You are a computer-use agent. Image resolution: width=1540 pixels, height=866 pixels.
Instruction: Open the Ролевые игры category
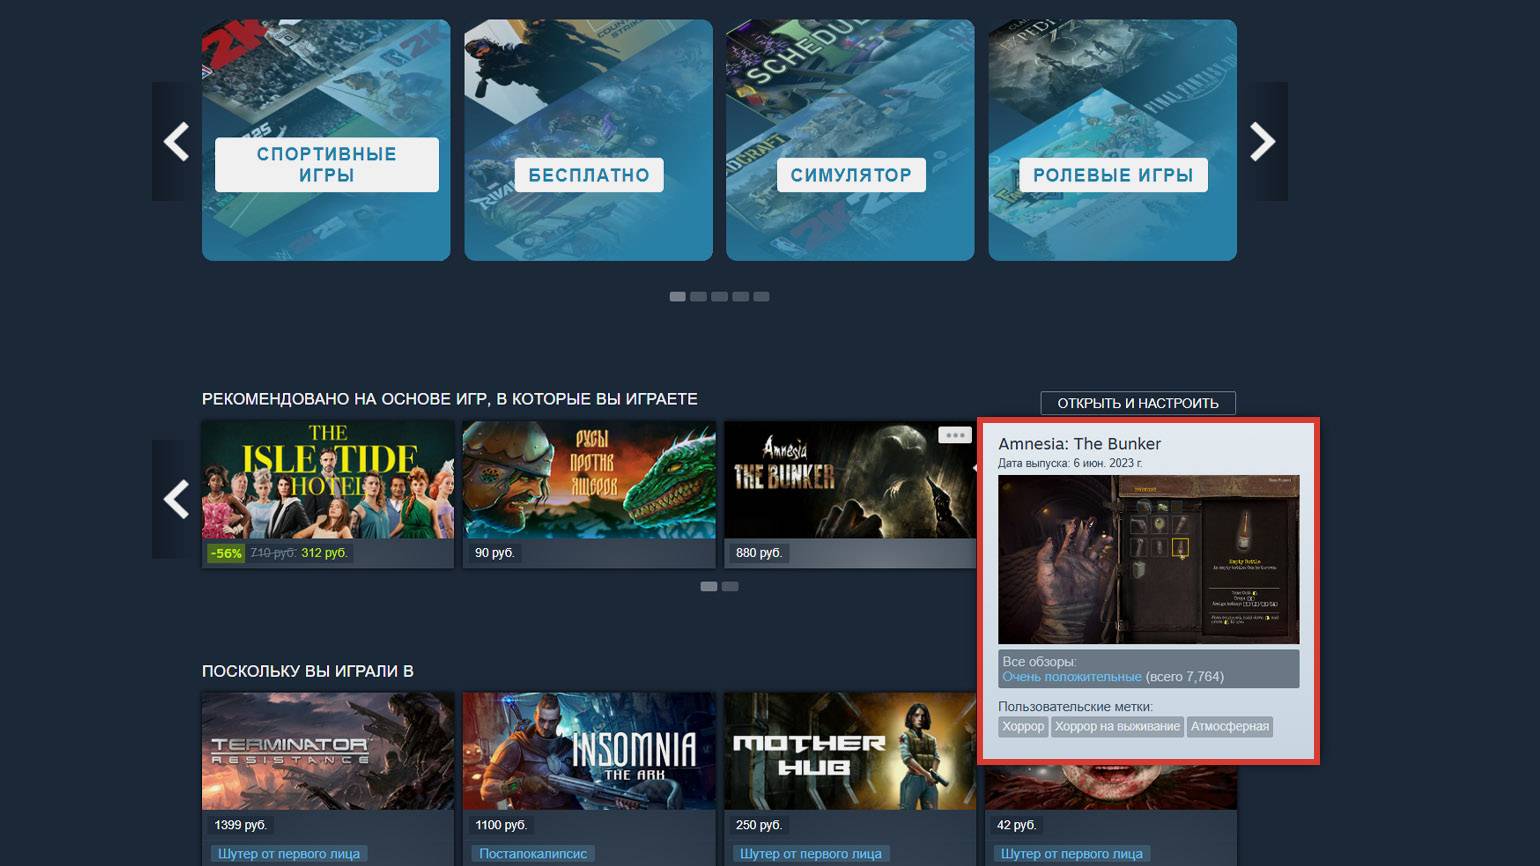[1112, 140]
